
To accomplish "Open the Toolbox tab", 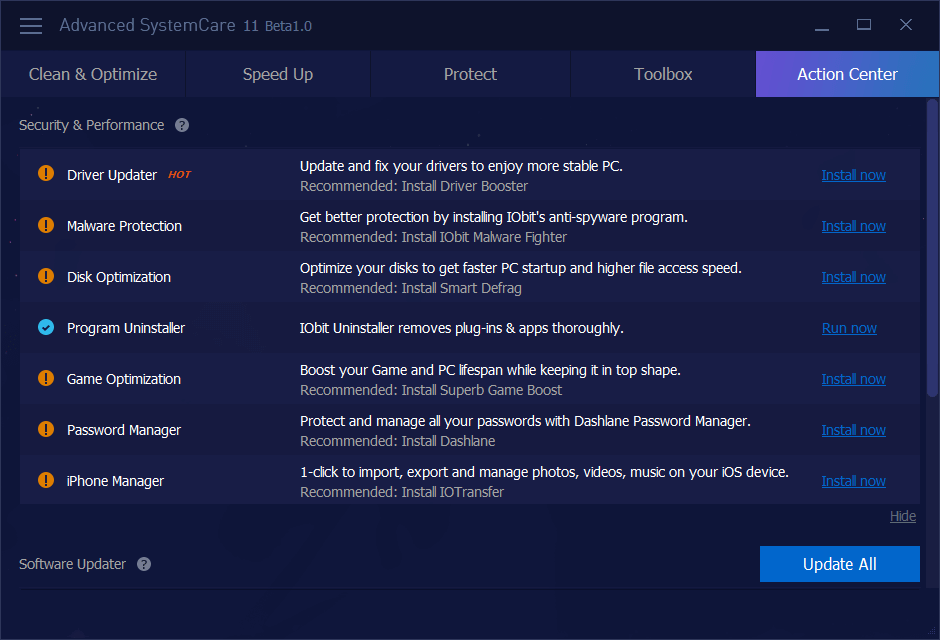I will (663, 74).
